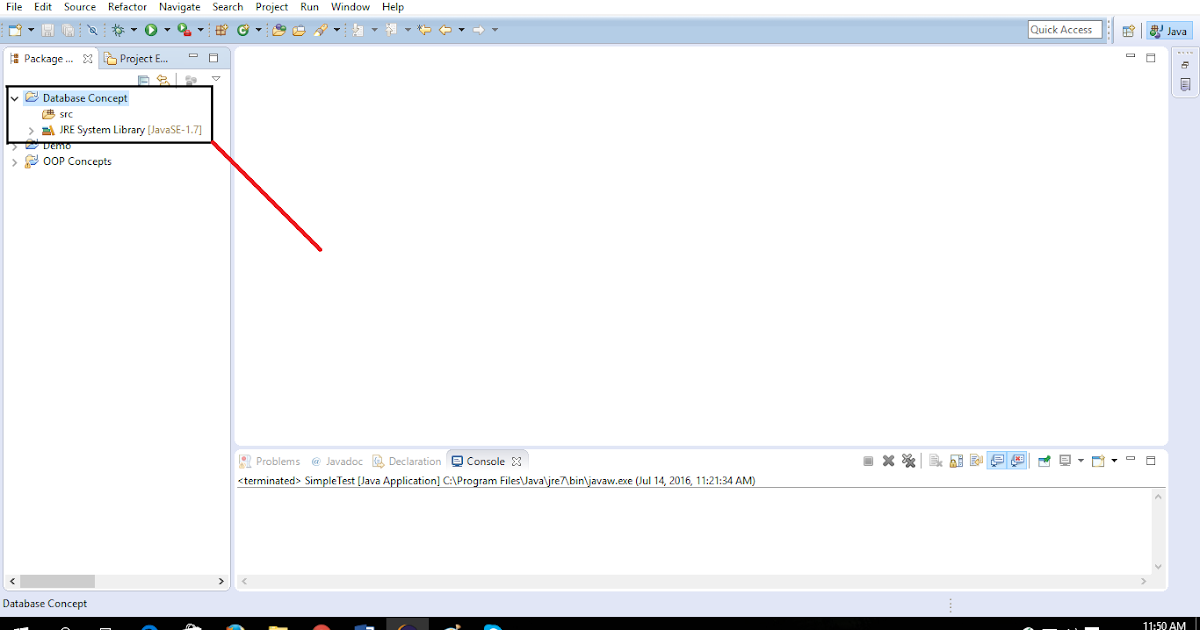1200x630 pixels.
Task: Collapse the Database Concept project
Action: click(x=14, y=97)
